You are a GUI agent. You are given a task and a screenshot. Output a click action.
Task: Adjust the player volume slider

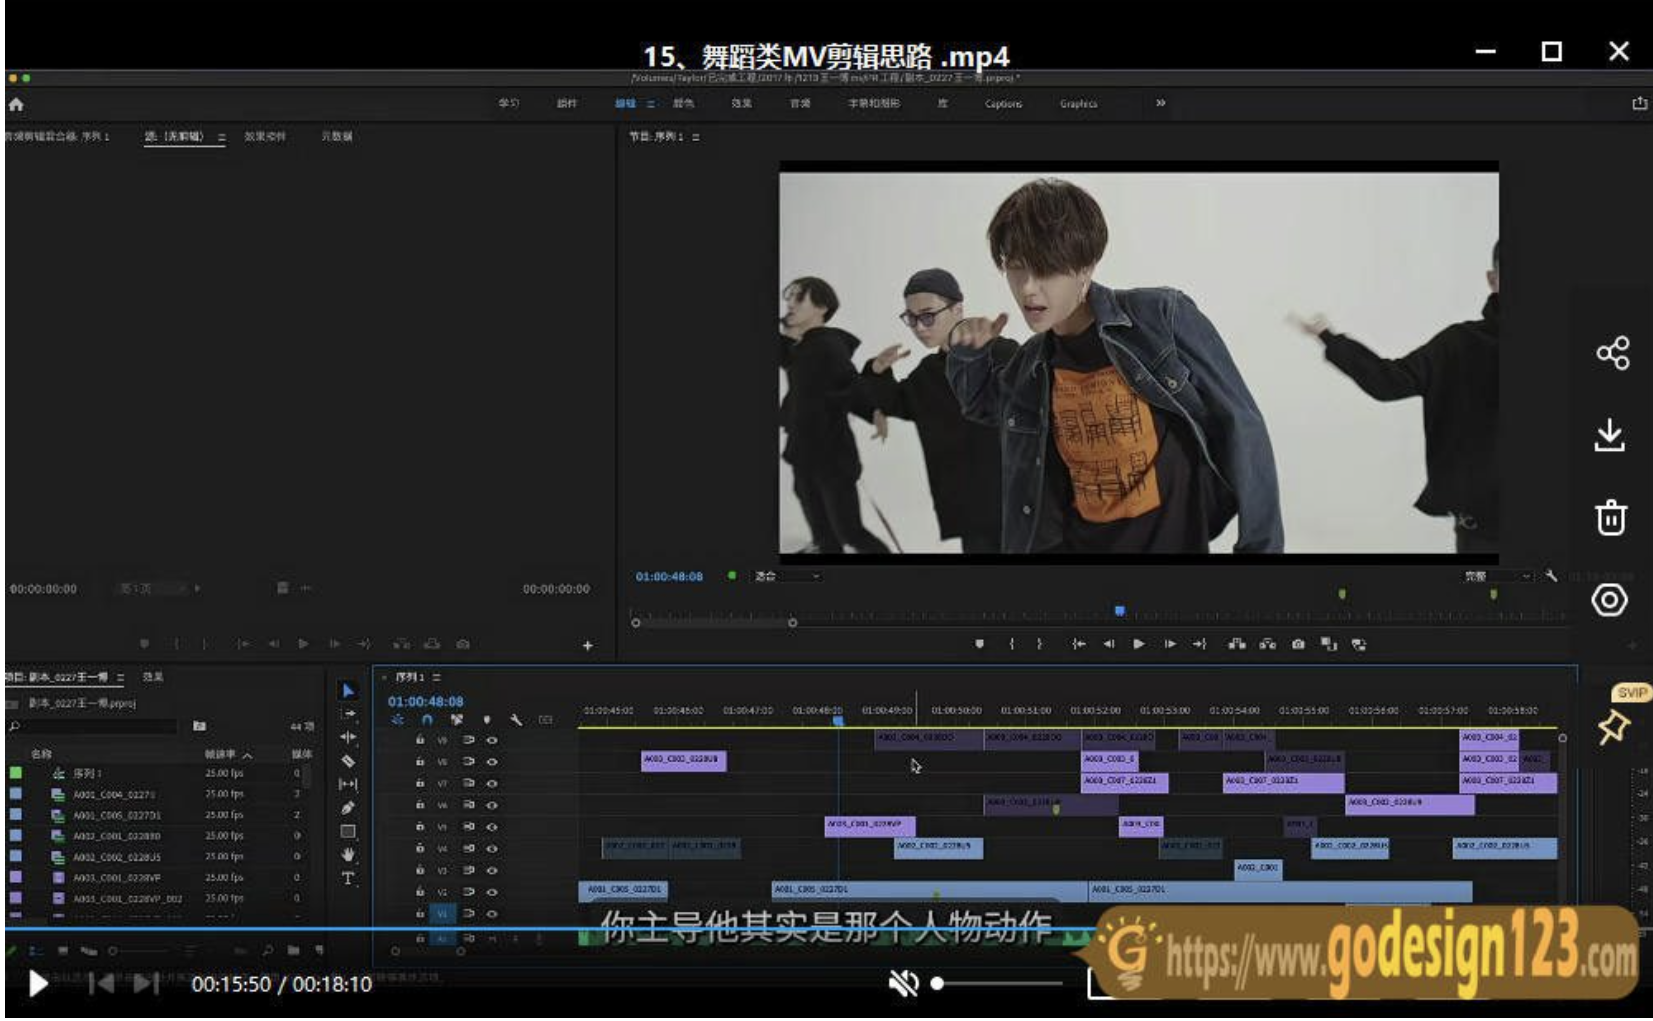997,984
